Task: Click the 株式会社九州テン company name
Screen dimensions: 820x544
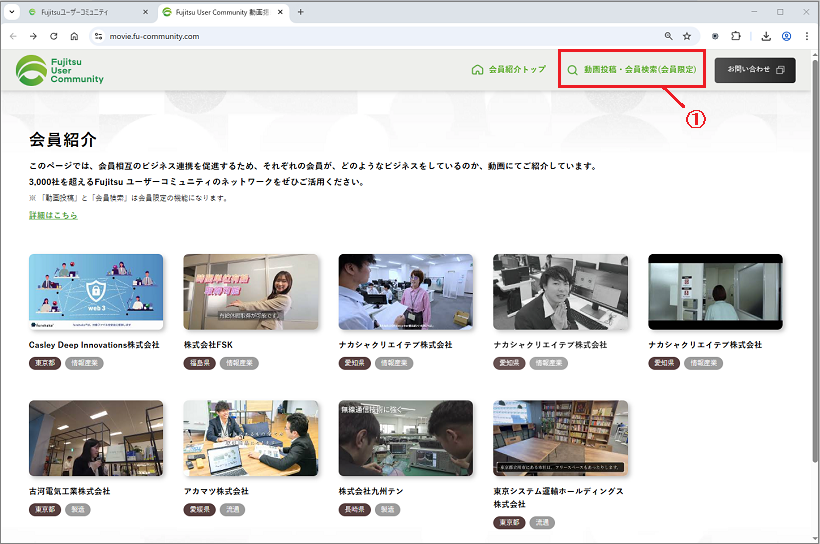Action: (x=371, y=491)
